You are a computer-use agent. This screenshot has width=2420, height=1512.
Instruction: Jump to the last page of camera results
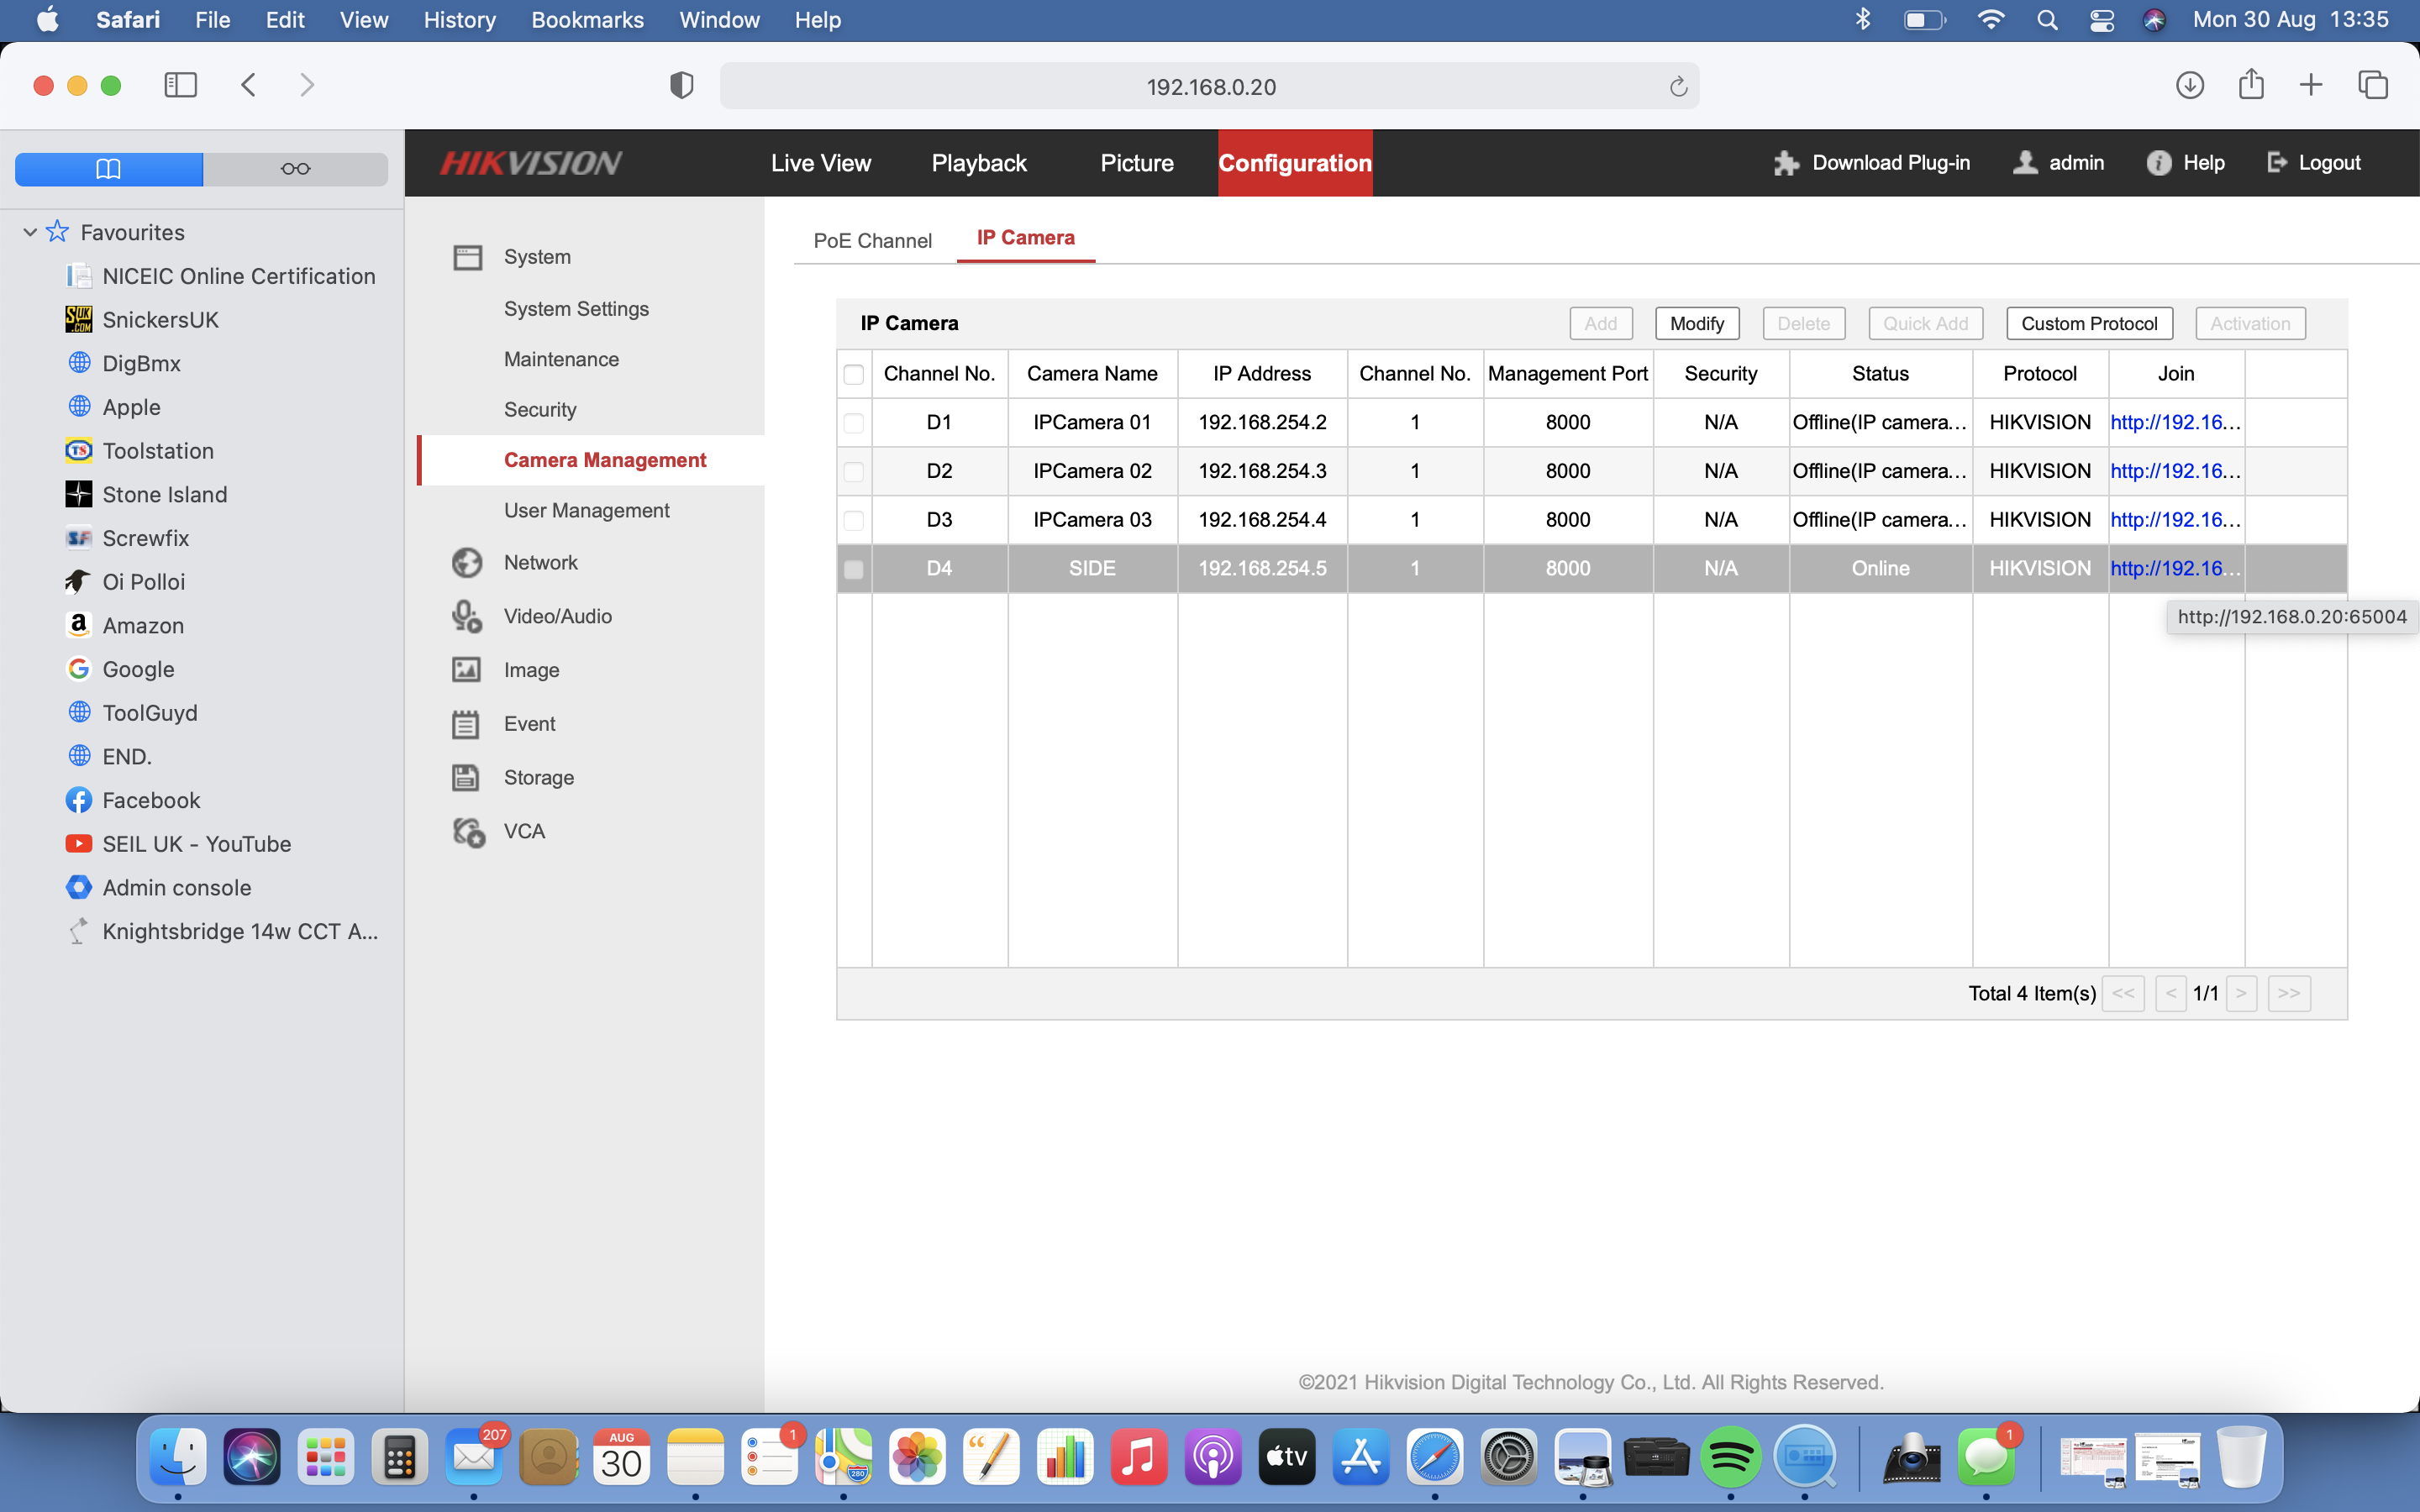2288,993
